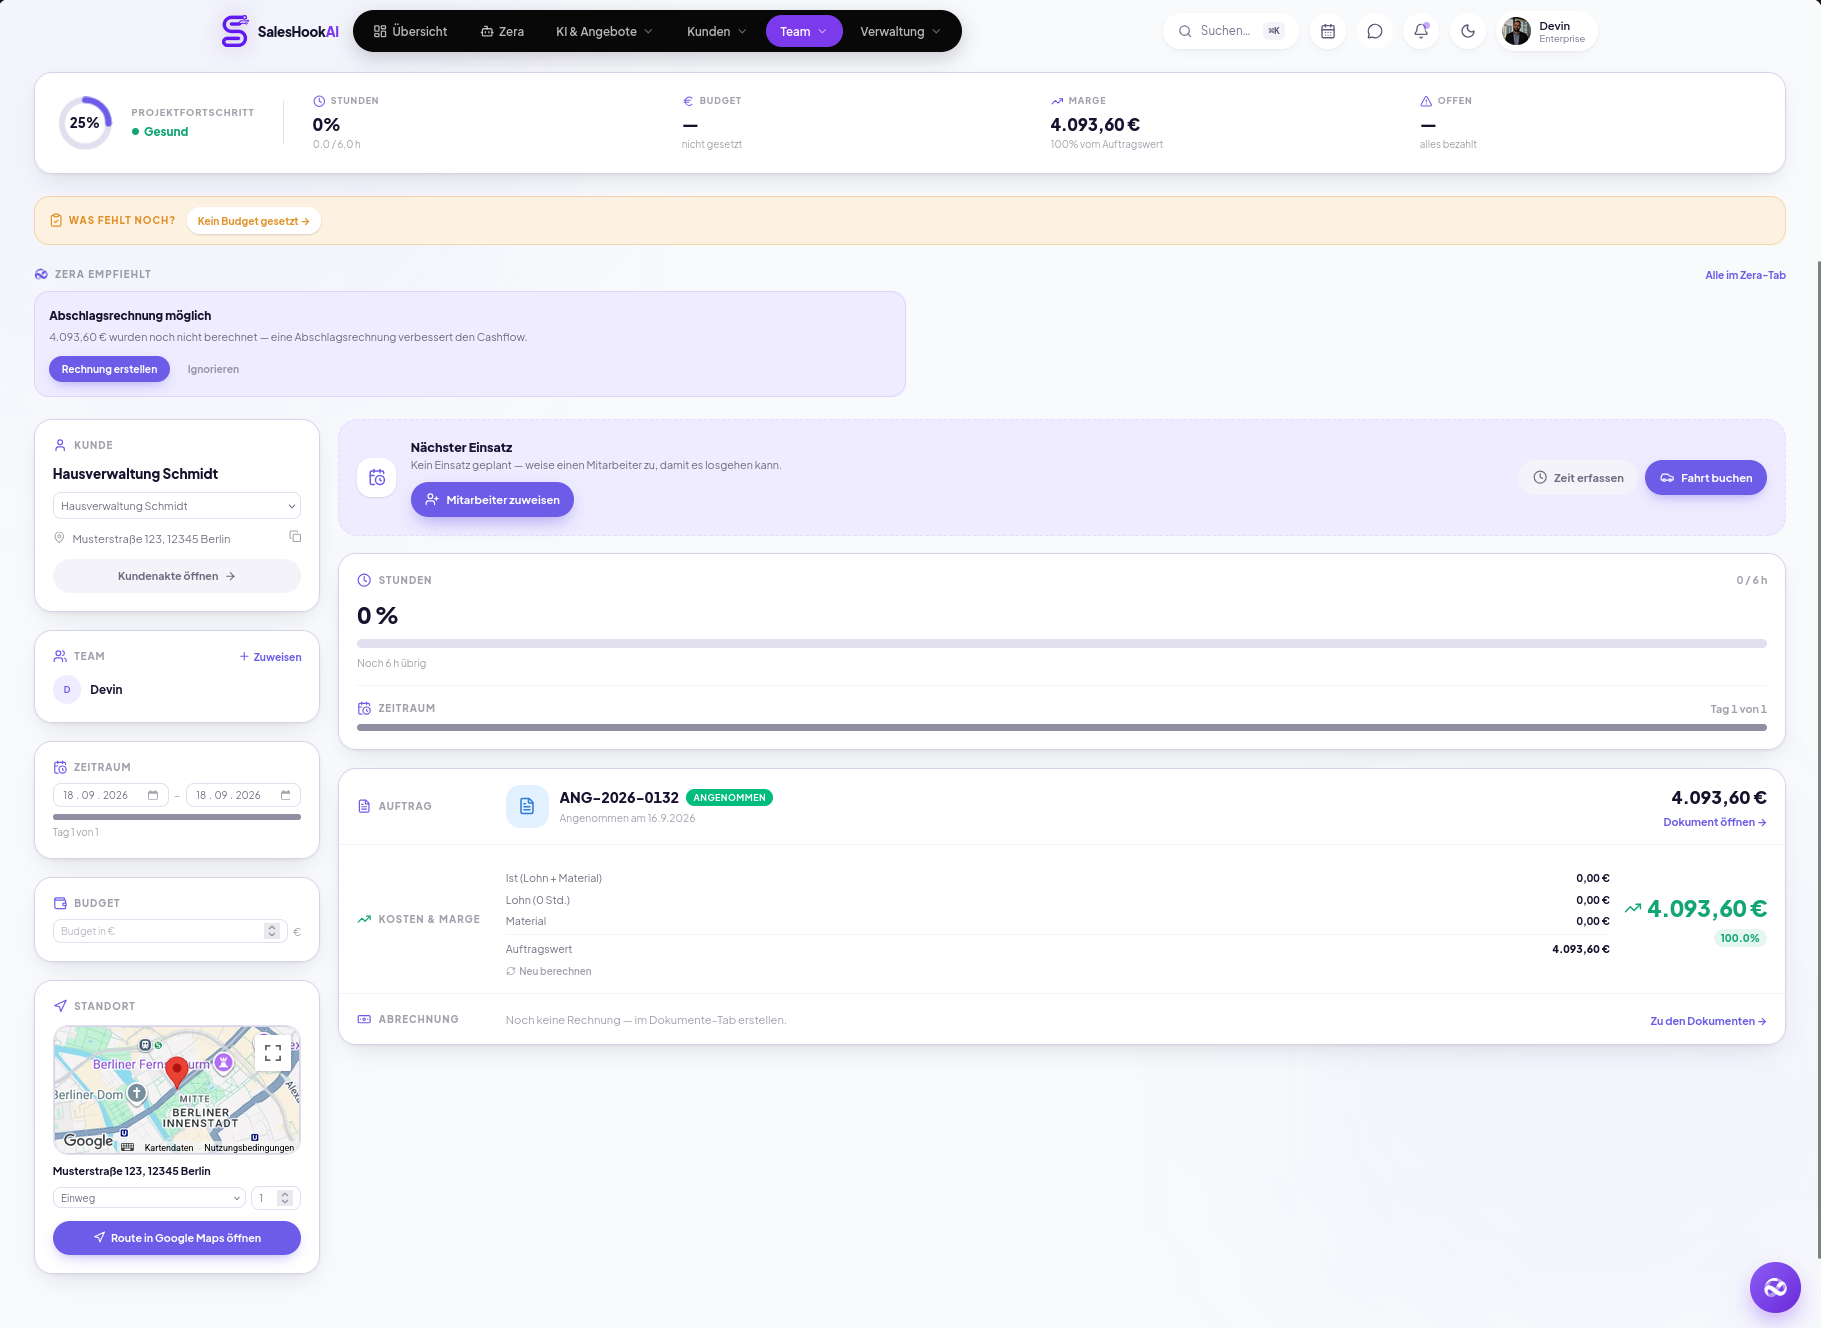Open the Zera menu item

tap(502, 31)
